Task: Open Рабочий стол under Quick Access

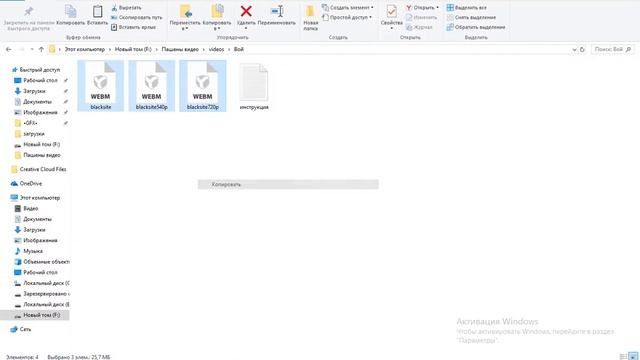Action: click(x=40, y=80)
